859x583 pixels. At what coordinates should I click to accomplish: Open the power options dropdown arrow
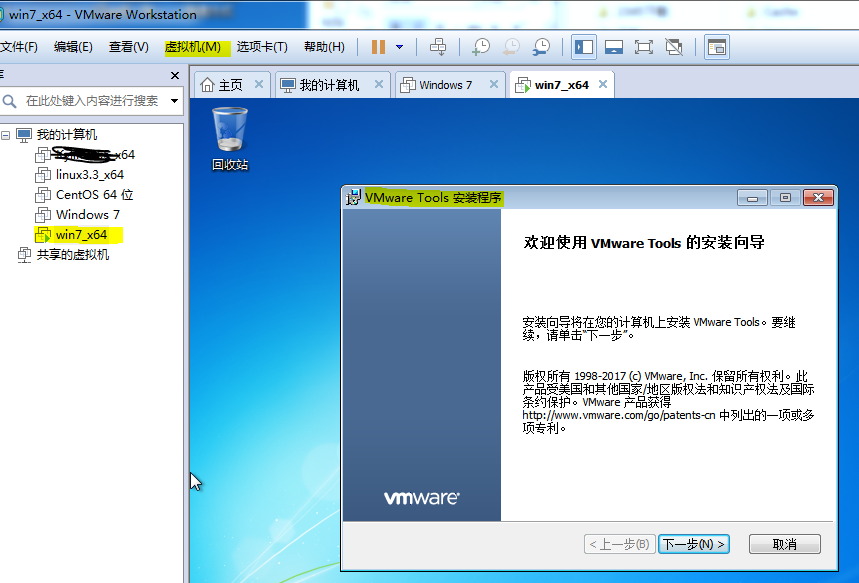399,47
